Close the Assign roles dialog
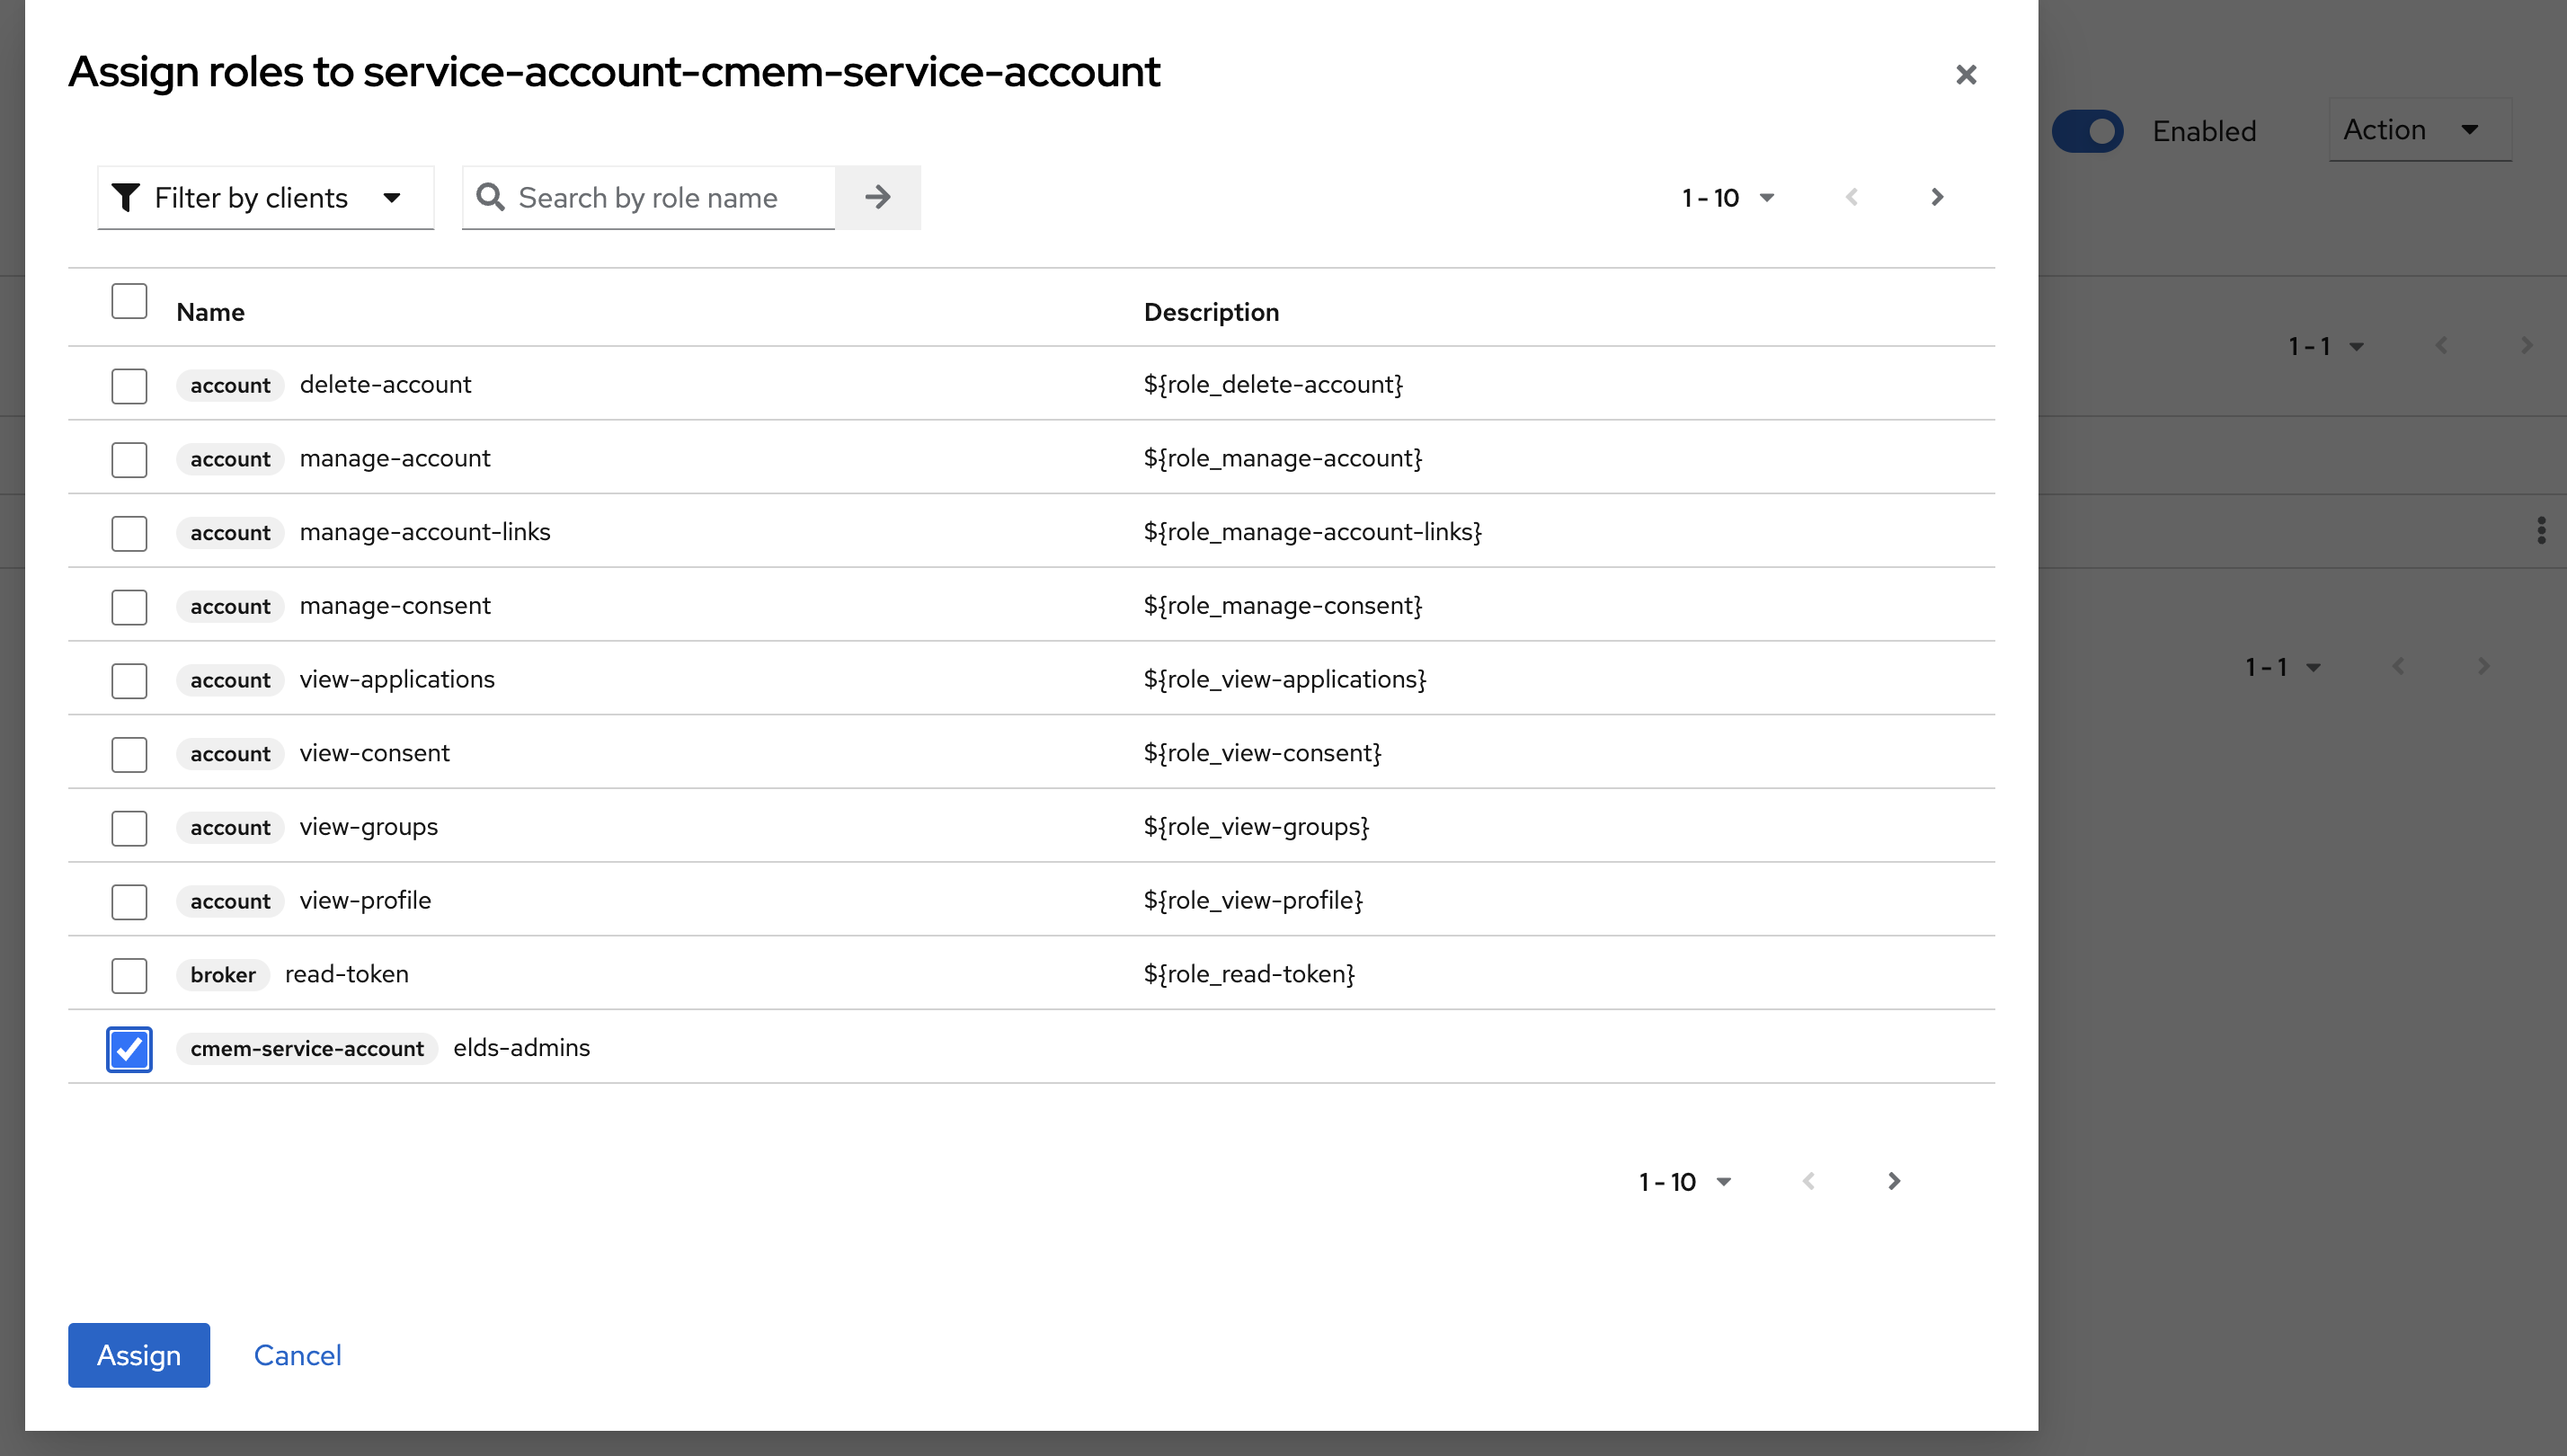The width and height of the screenshot is (2567, 1456). click(1965, 74)
